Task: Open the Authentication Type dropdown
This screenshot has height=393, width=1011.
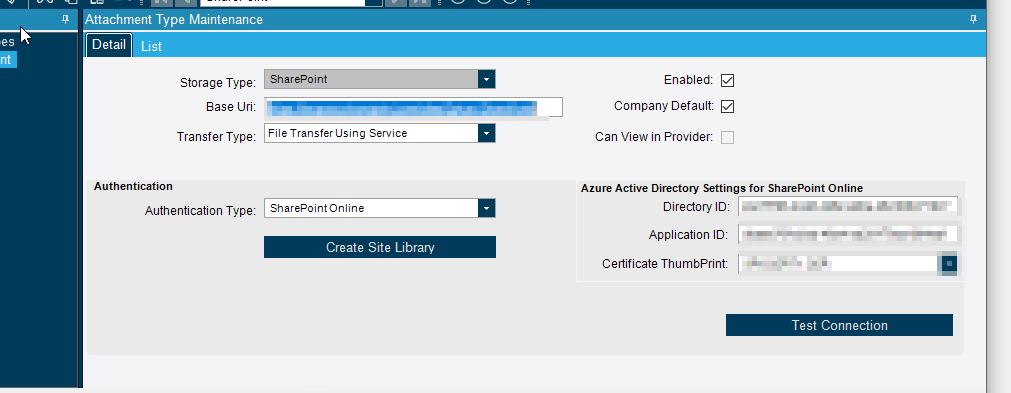Action: [x=487, y=209]
